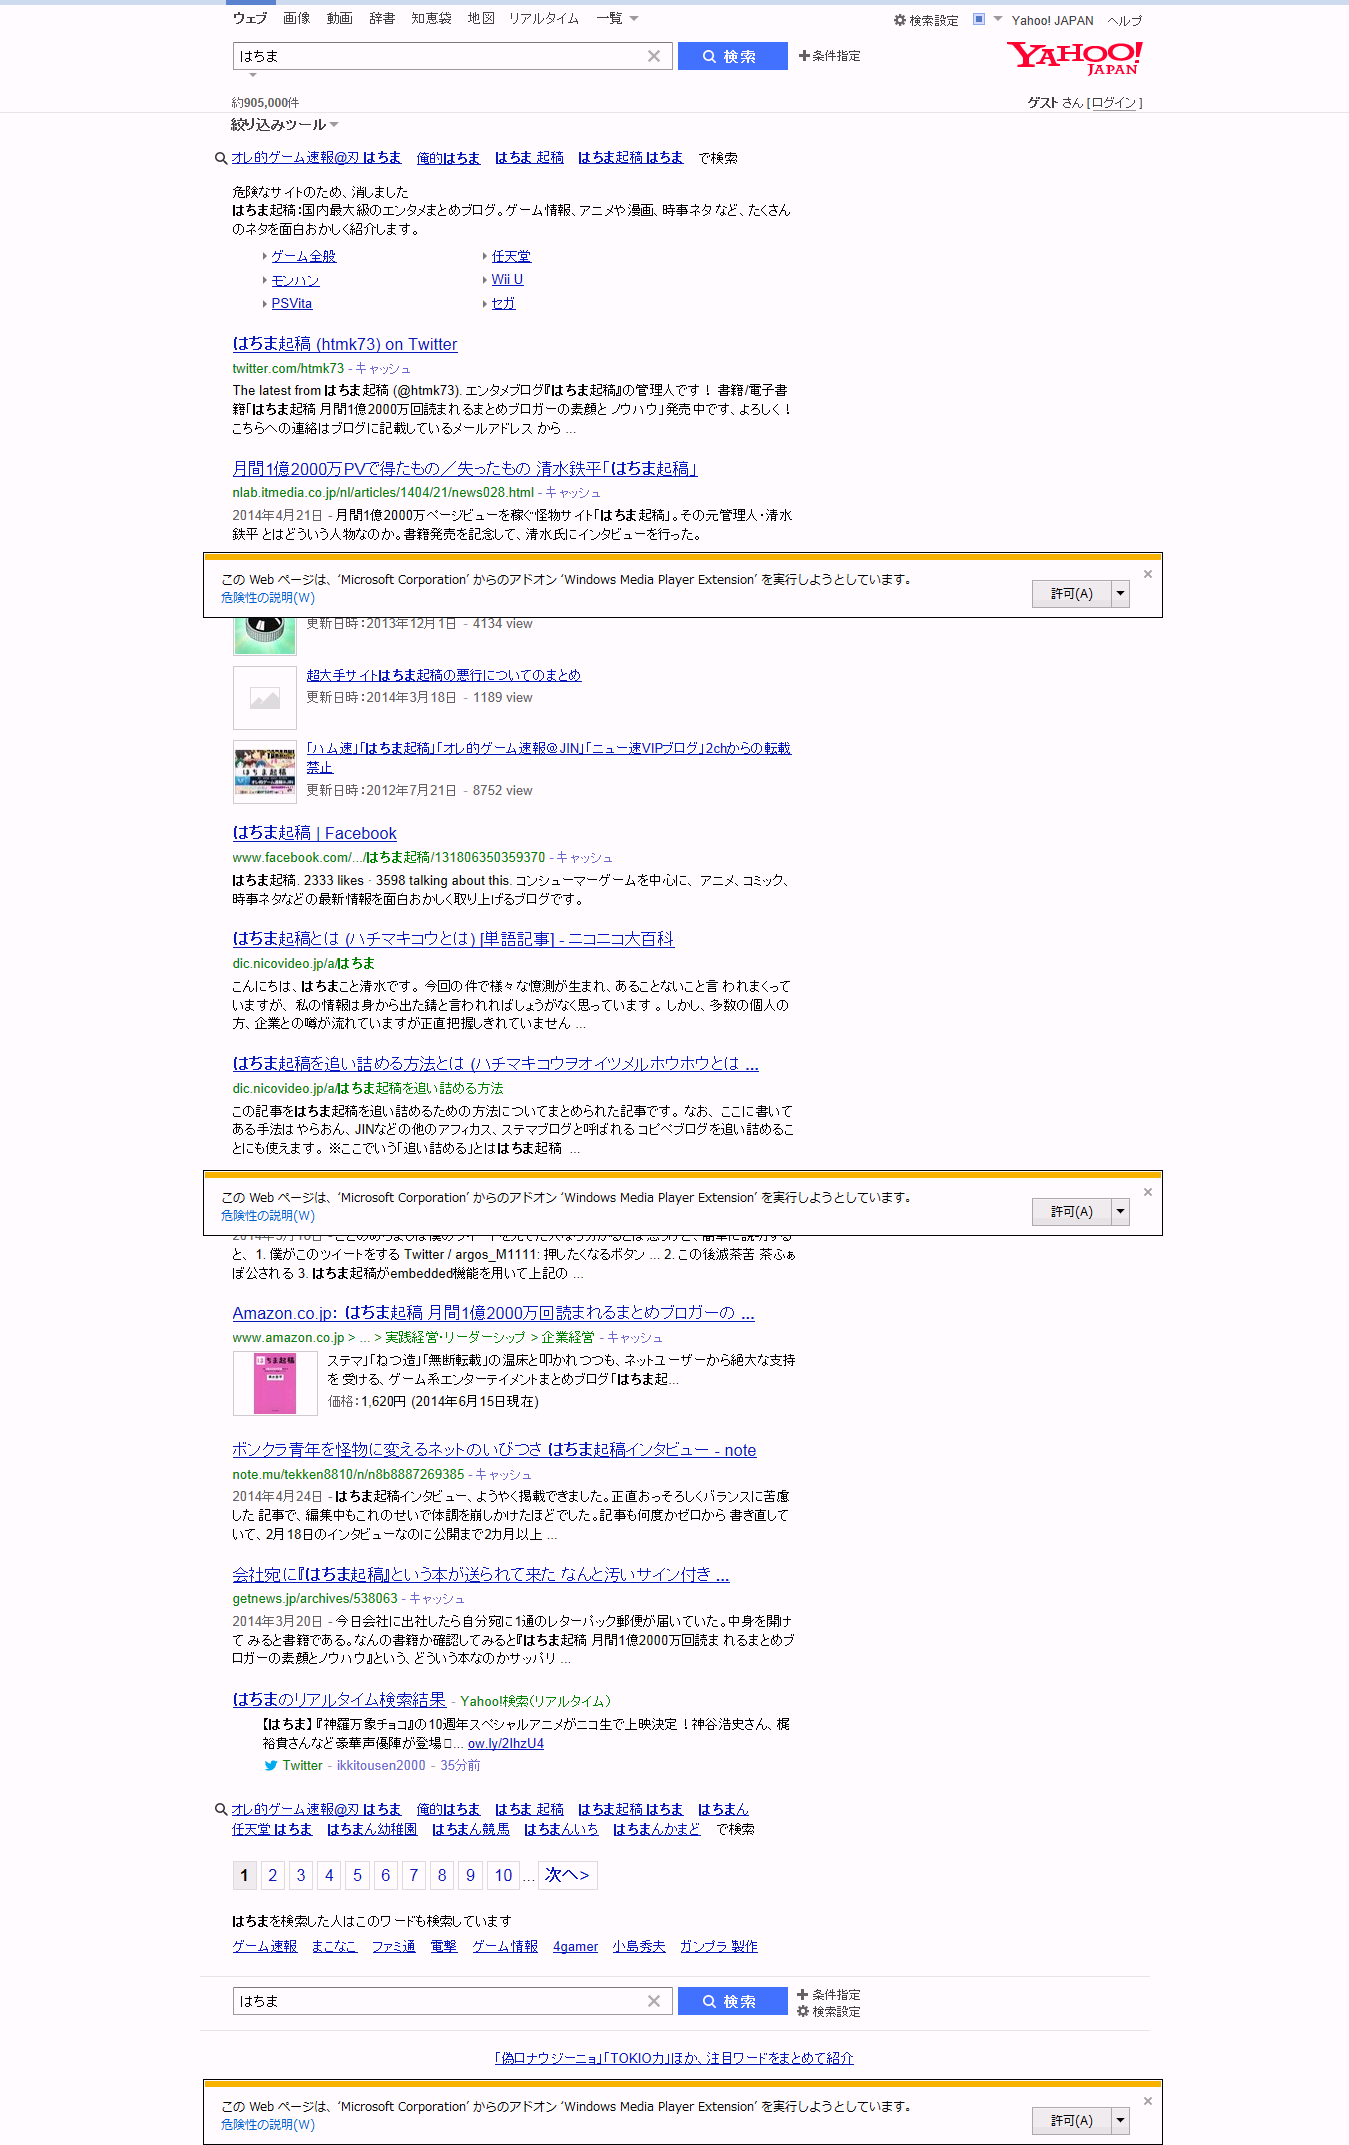This screenshot has width=1349, height=2145.
Task: Open the 月間1億2000万PV itmedia result
Action: pos(465,469)
